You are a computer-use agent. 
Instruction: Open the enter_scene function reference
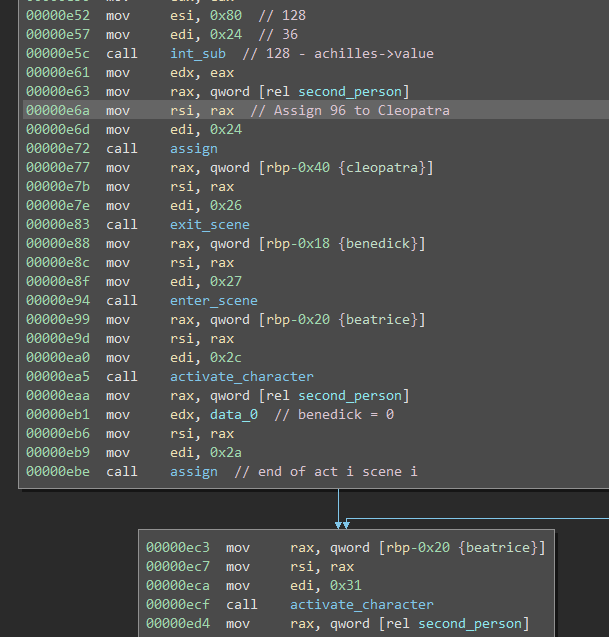coord(213,300)
